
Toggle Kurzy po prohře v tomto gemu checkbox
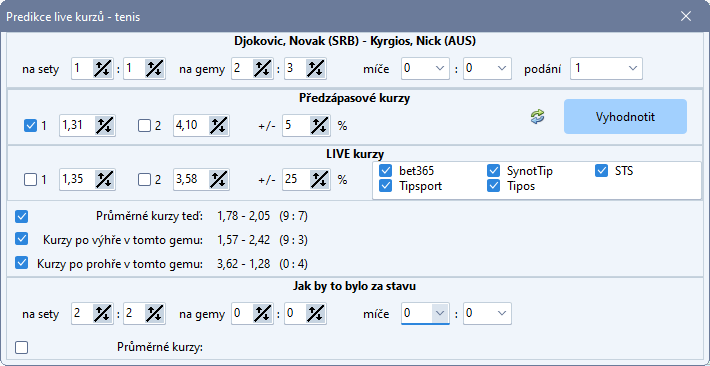(21, 263)
